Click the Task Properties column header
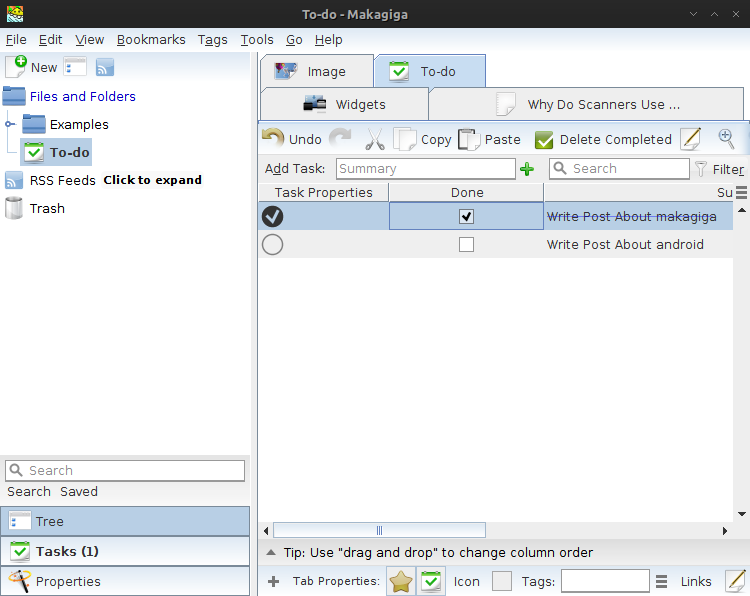The width and height of the screenshot is (750, 596). click(x=323, y=192)
